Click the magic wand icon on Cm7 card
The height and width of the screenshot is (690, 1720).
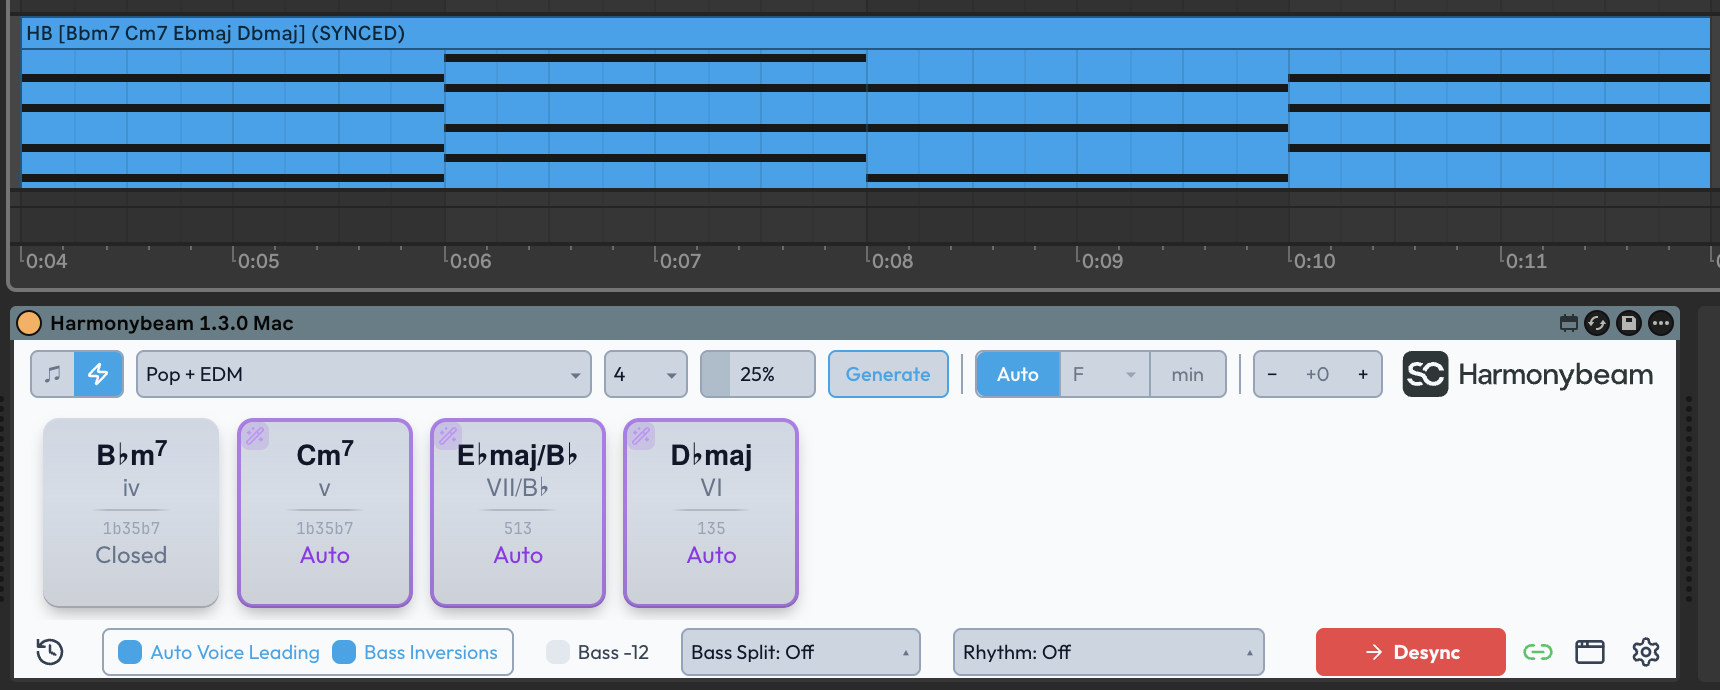point(255,435)
